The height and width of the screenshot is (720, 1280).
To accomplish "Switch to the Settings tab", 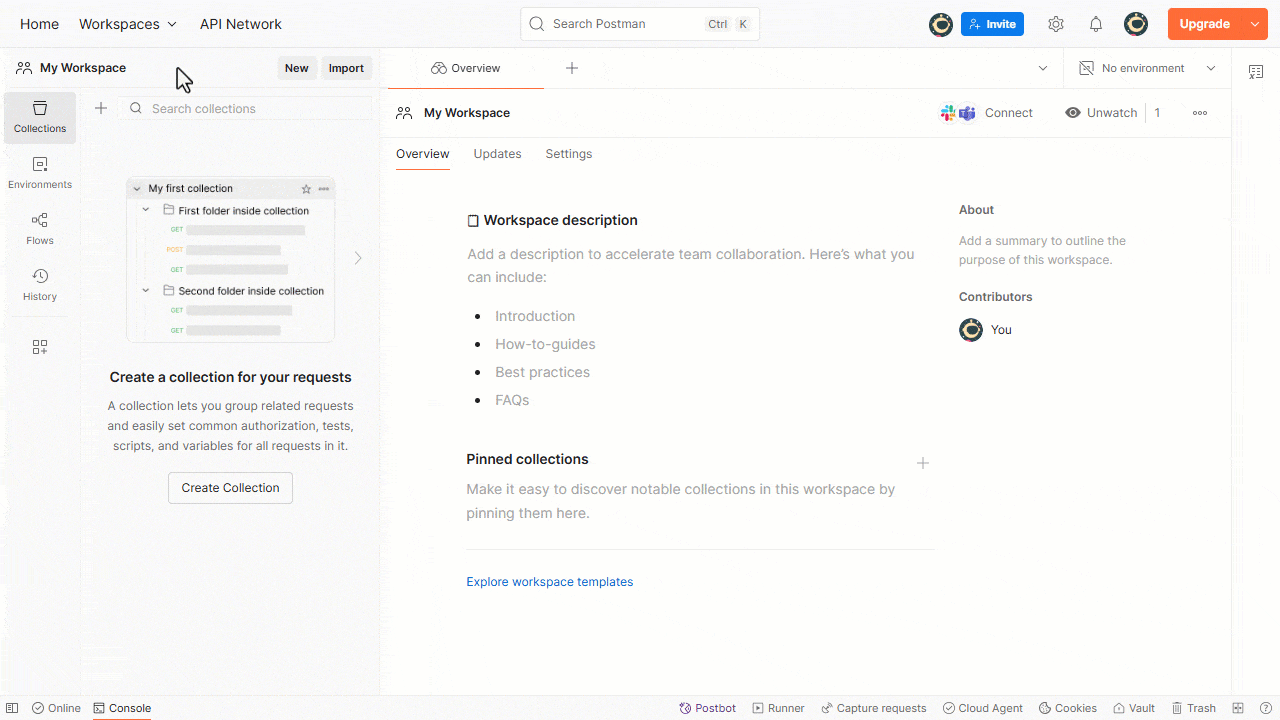I will (x=569, y=154).
